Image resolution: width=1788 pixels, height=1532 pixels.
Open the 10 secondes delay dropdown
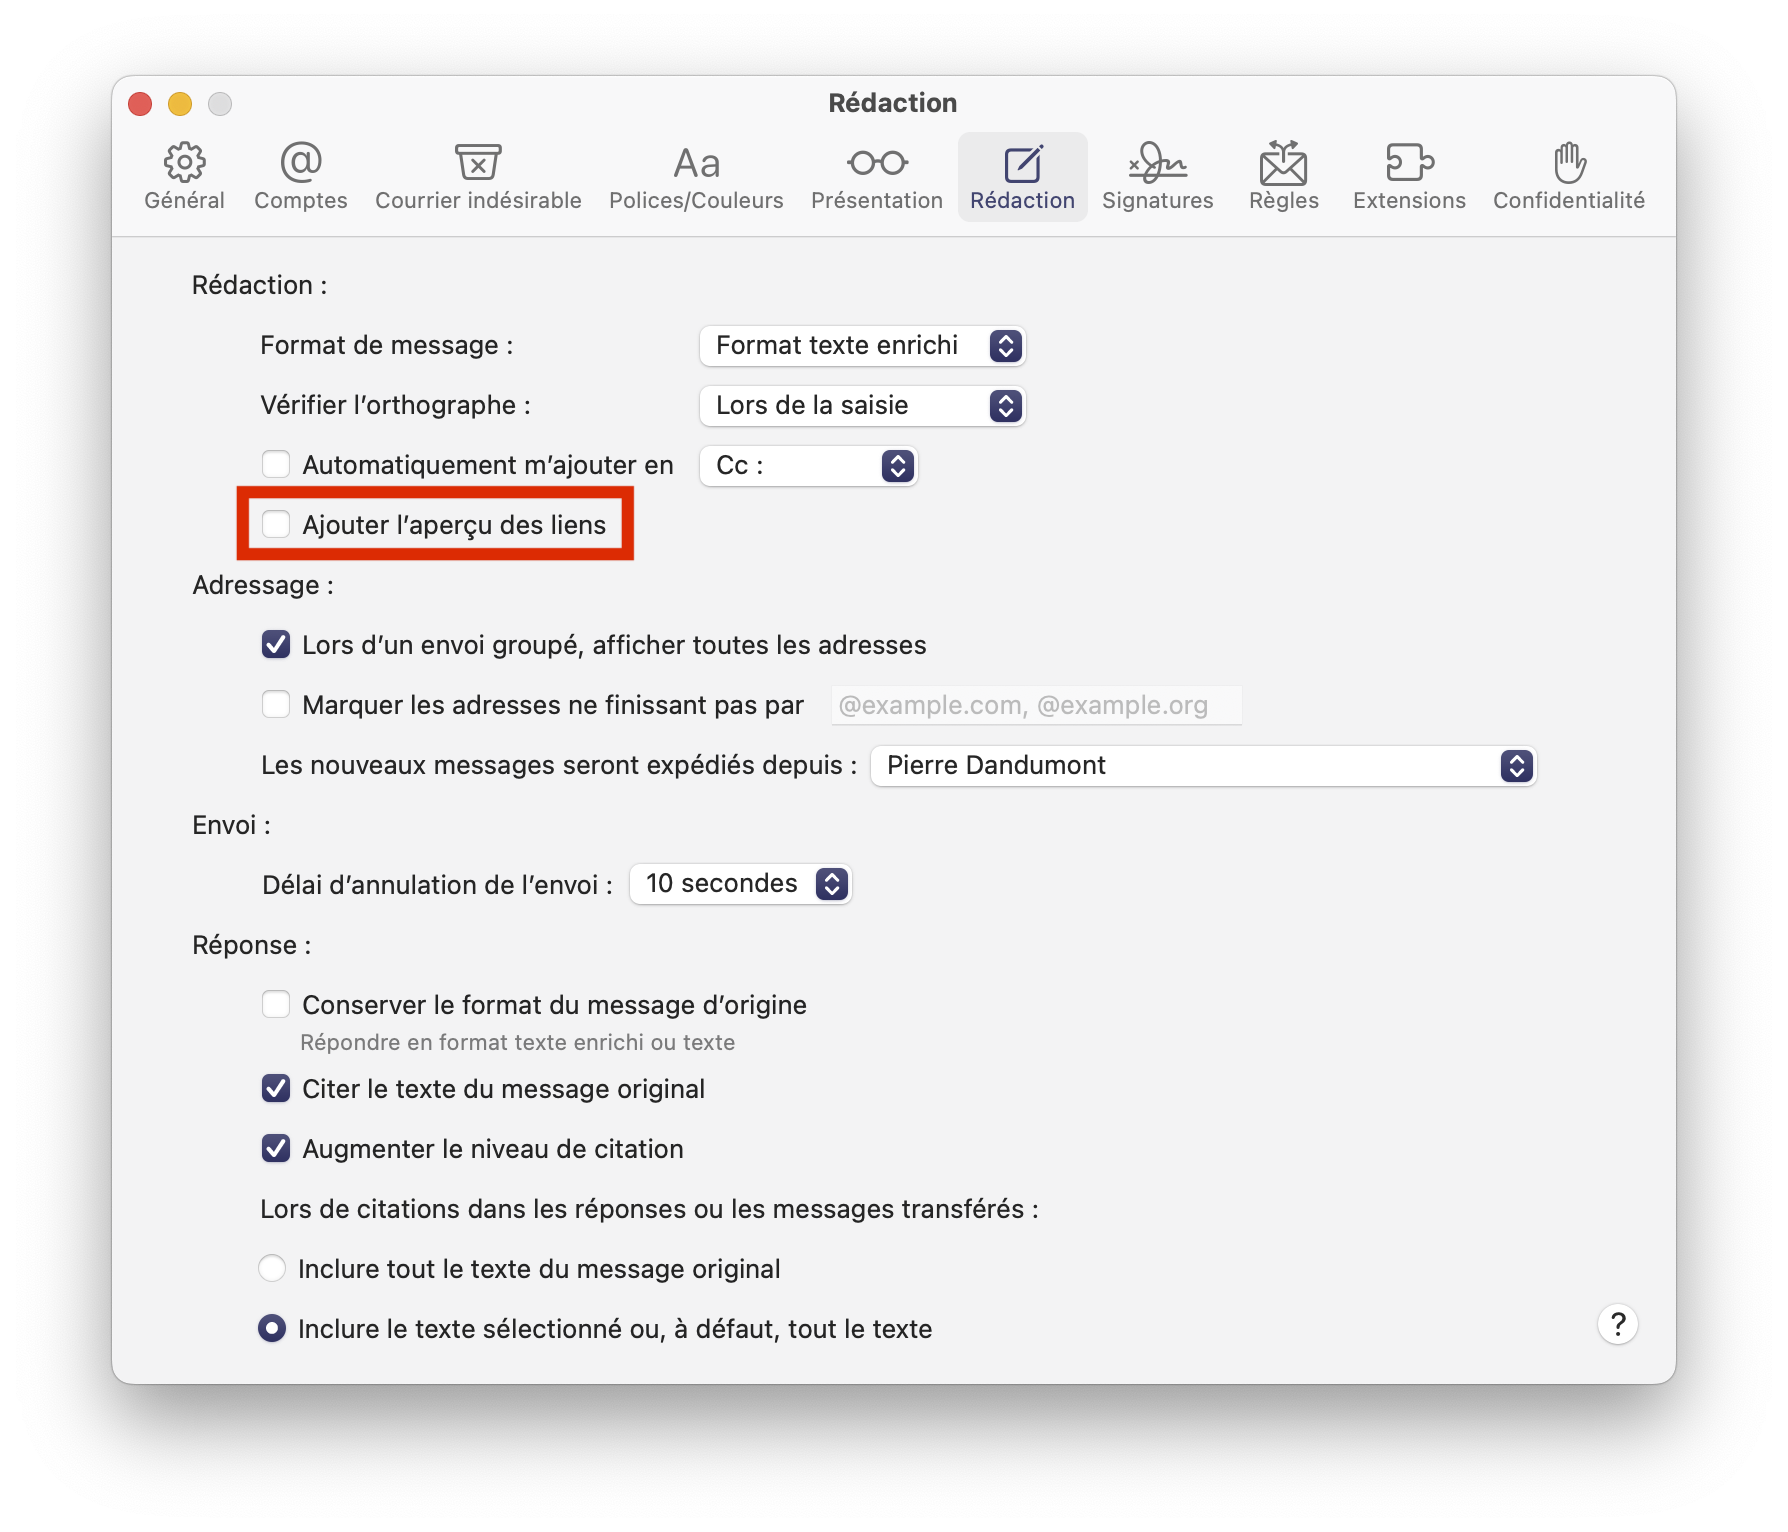tap(740, 884)
